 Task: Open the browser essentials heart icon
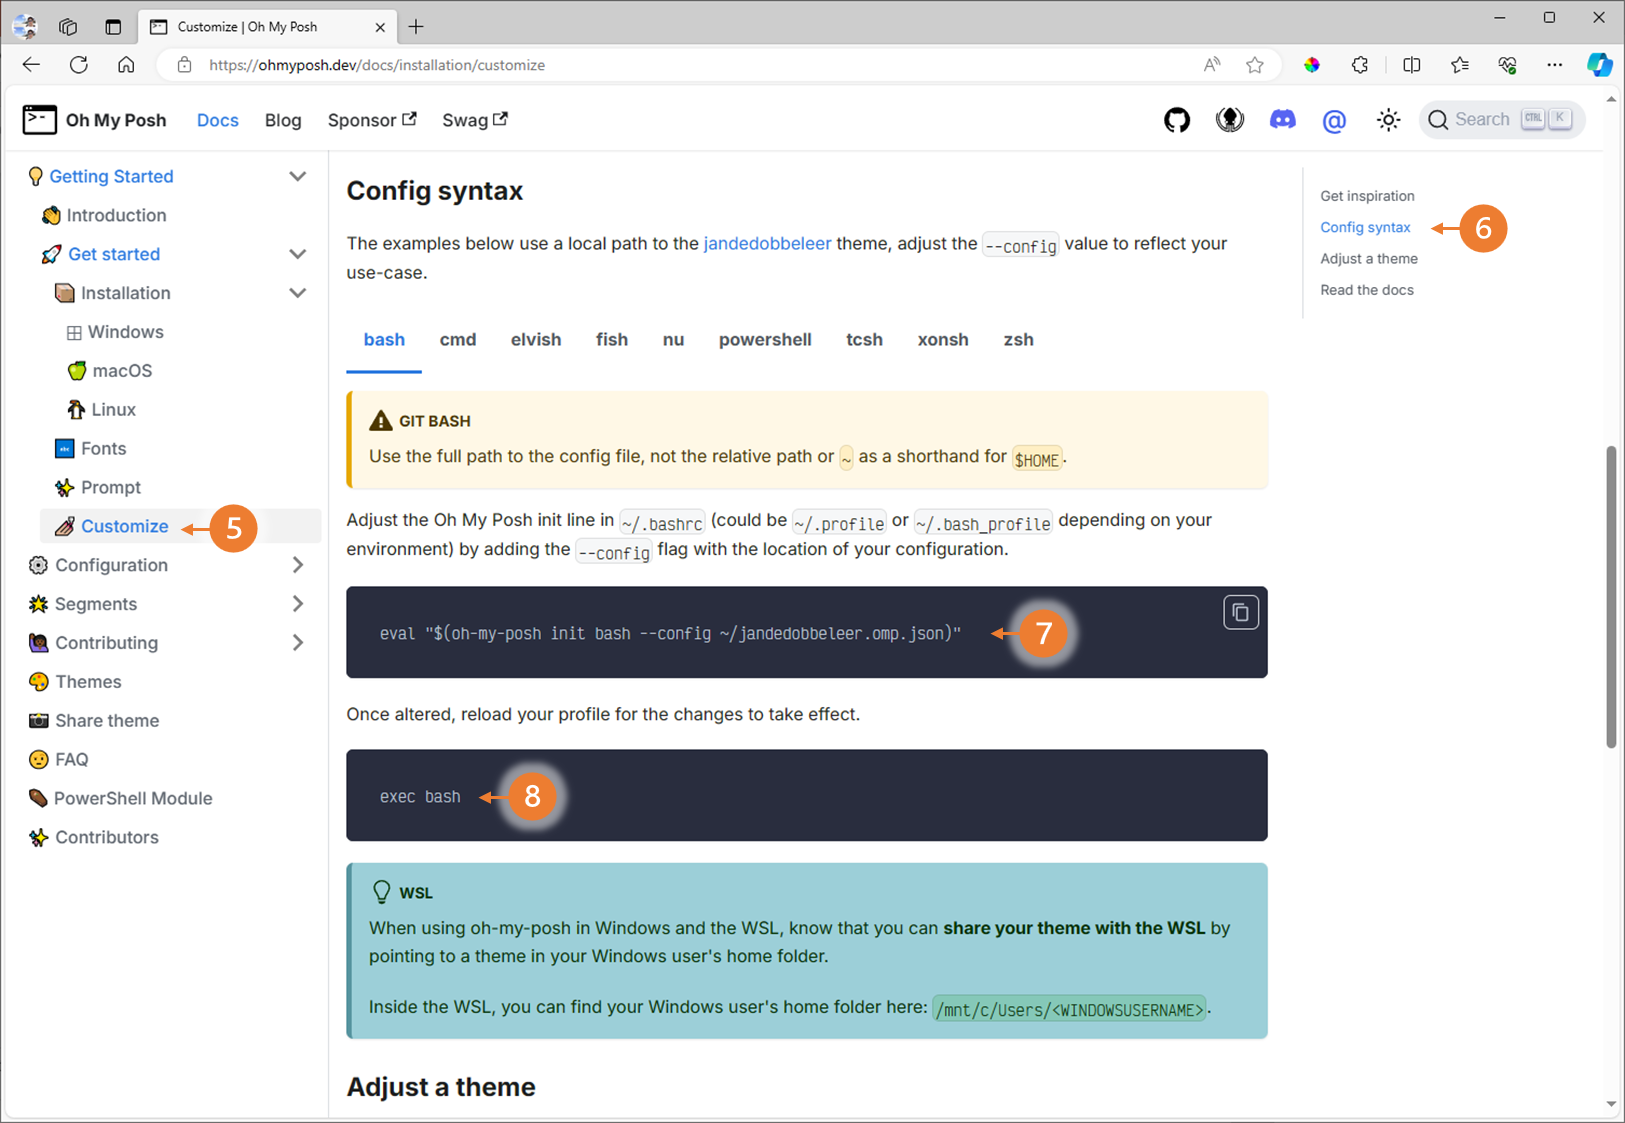click(1507, 65)
